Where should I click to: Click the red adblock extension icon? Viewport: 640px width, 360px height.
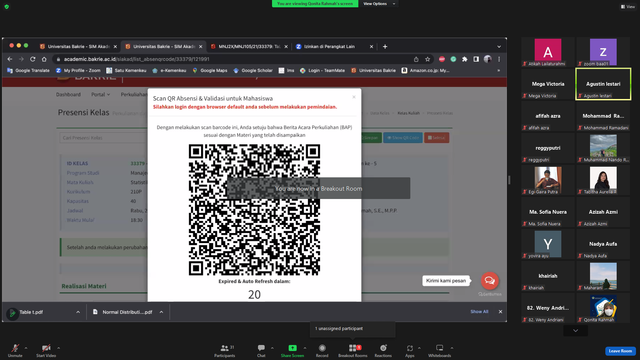tap(442, 59)
